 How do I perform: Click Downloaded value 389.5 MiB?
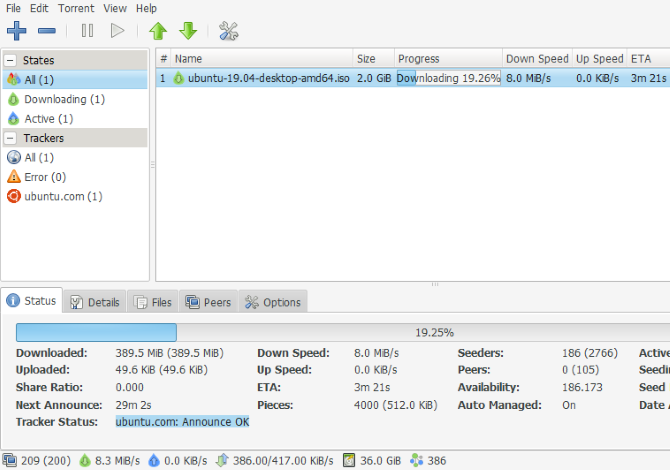[x=170, y=353]
